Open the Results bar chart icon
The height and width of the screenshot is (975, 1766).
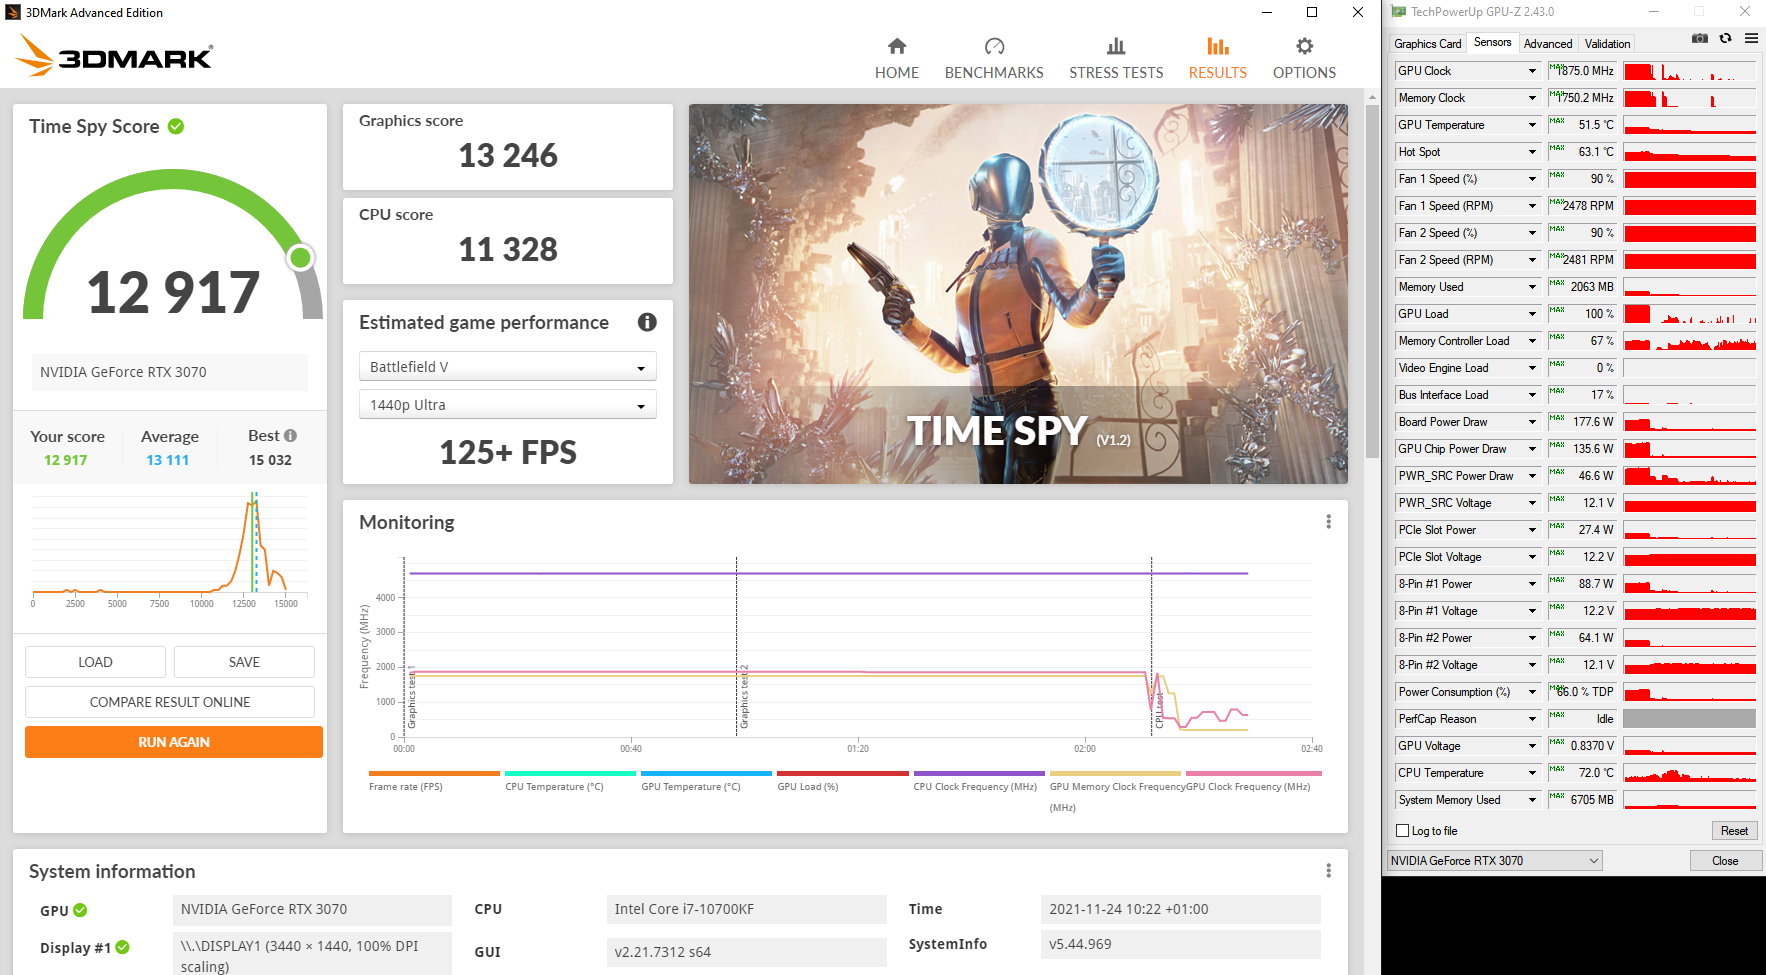coord(1218,46)
